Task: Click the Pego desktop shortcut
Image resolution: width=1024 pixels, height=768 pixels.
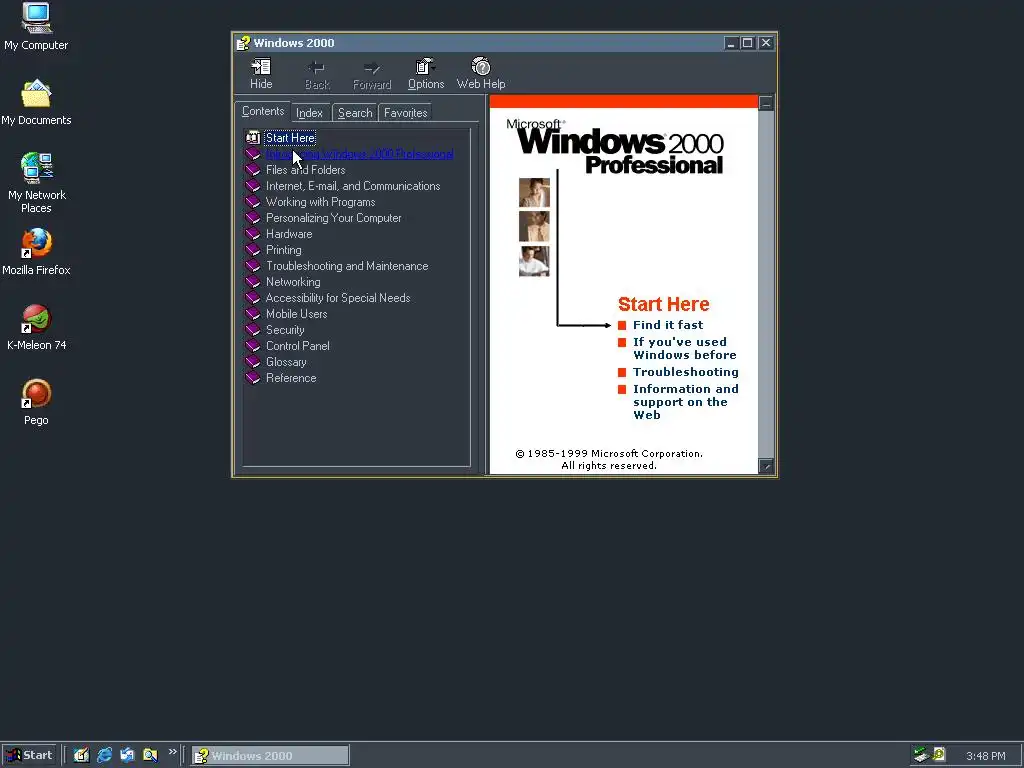Action: tap(36, 402)
